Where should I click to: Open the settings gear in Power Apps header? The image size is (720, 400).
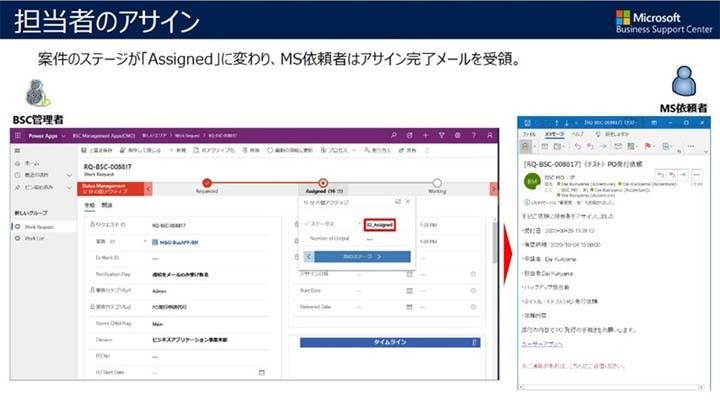(457, 135)
